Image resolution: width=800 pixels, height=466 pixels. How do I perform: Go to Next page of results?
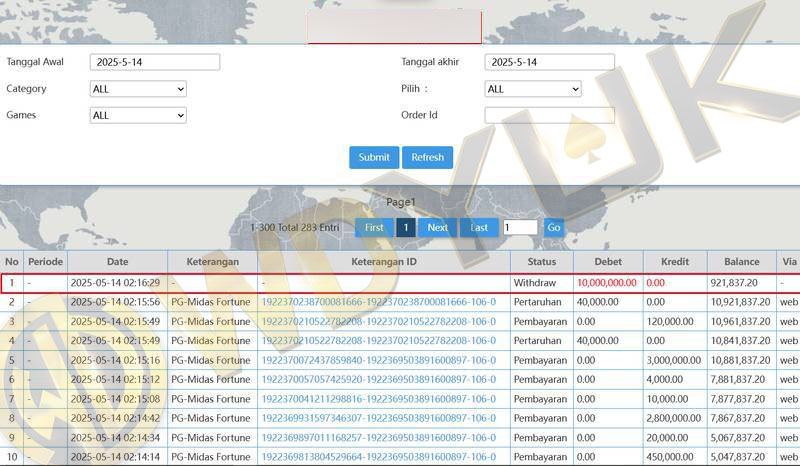tap(437, 227)
